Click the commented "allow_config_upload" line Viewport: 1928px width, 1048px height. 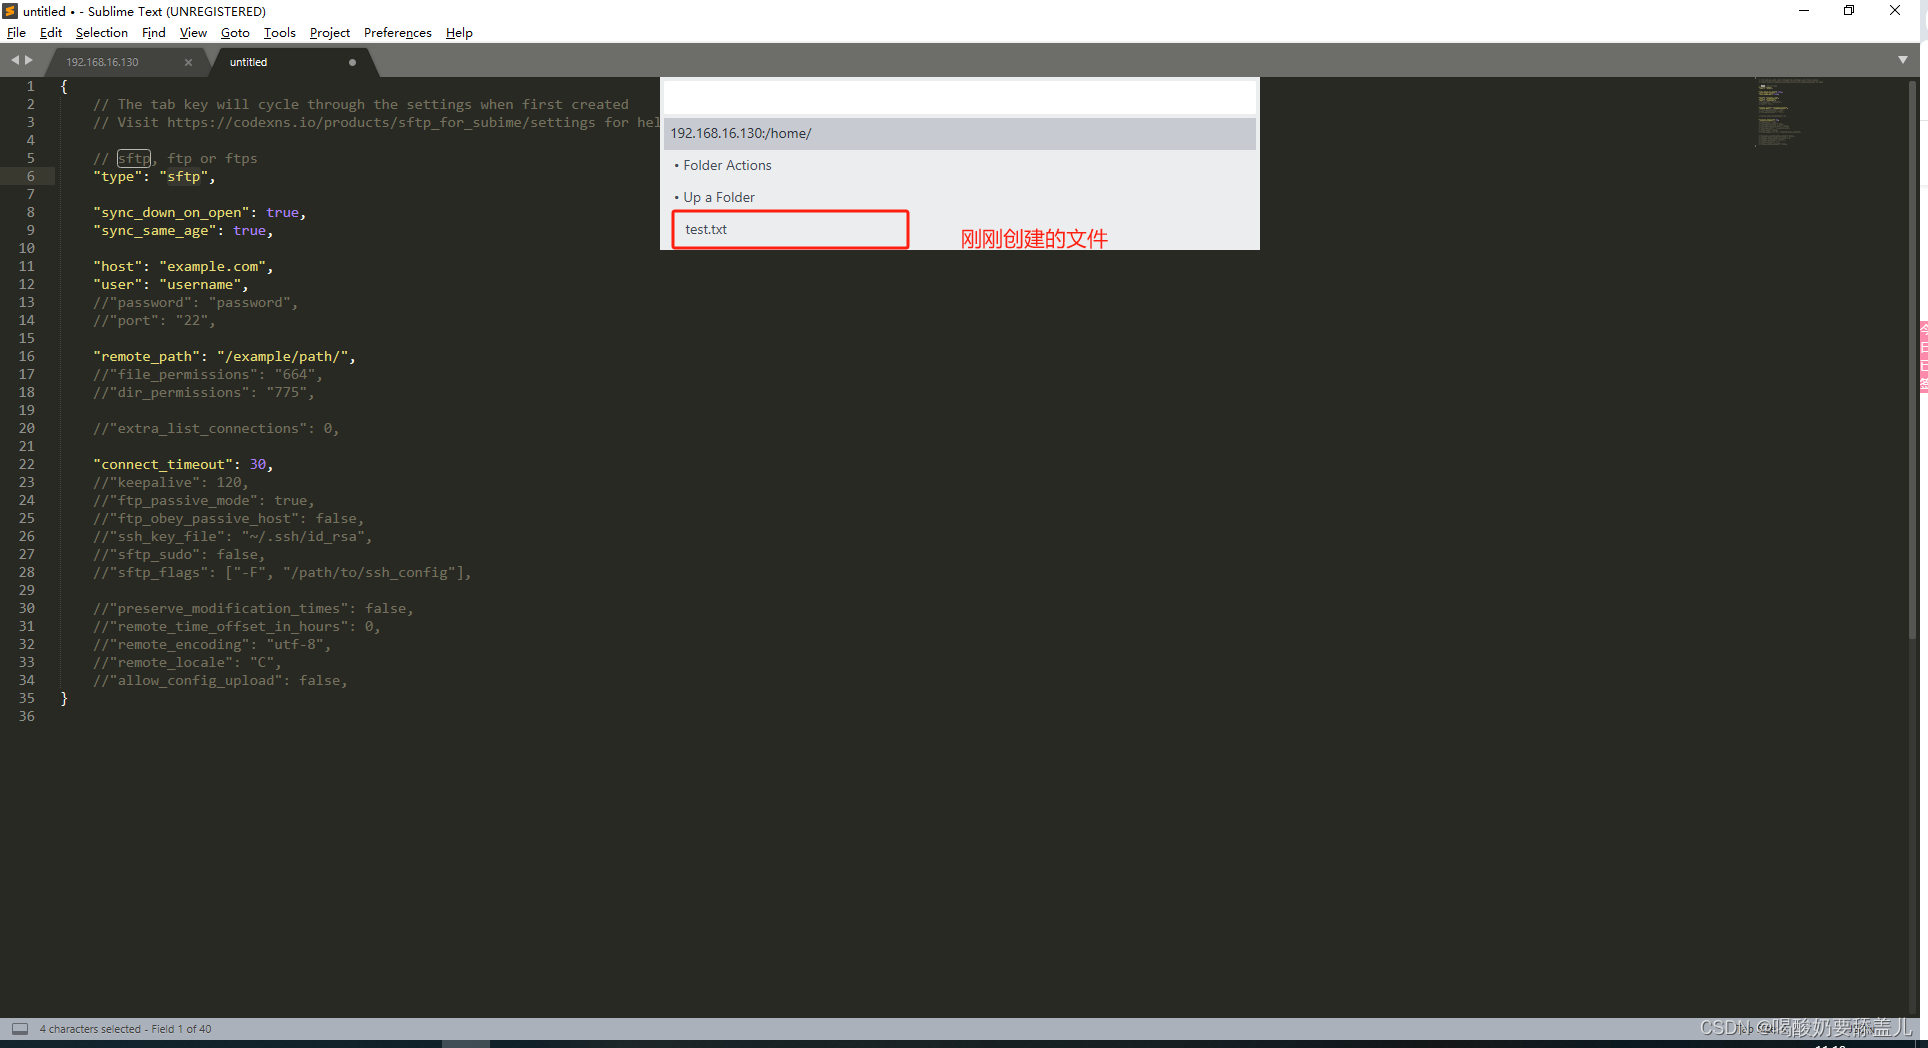click(221, 680)
